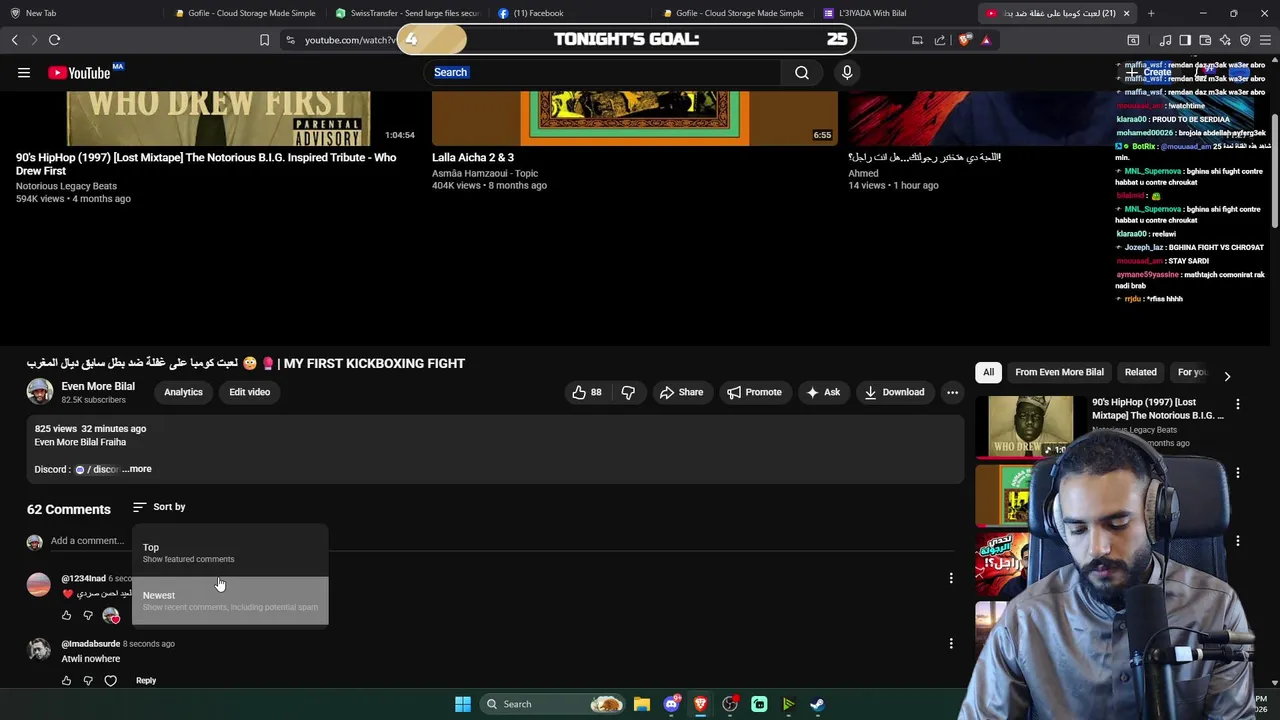Like the @1234lnad comment

click(67, 615)
